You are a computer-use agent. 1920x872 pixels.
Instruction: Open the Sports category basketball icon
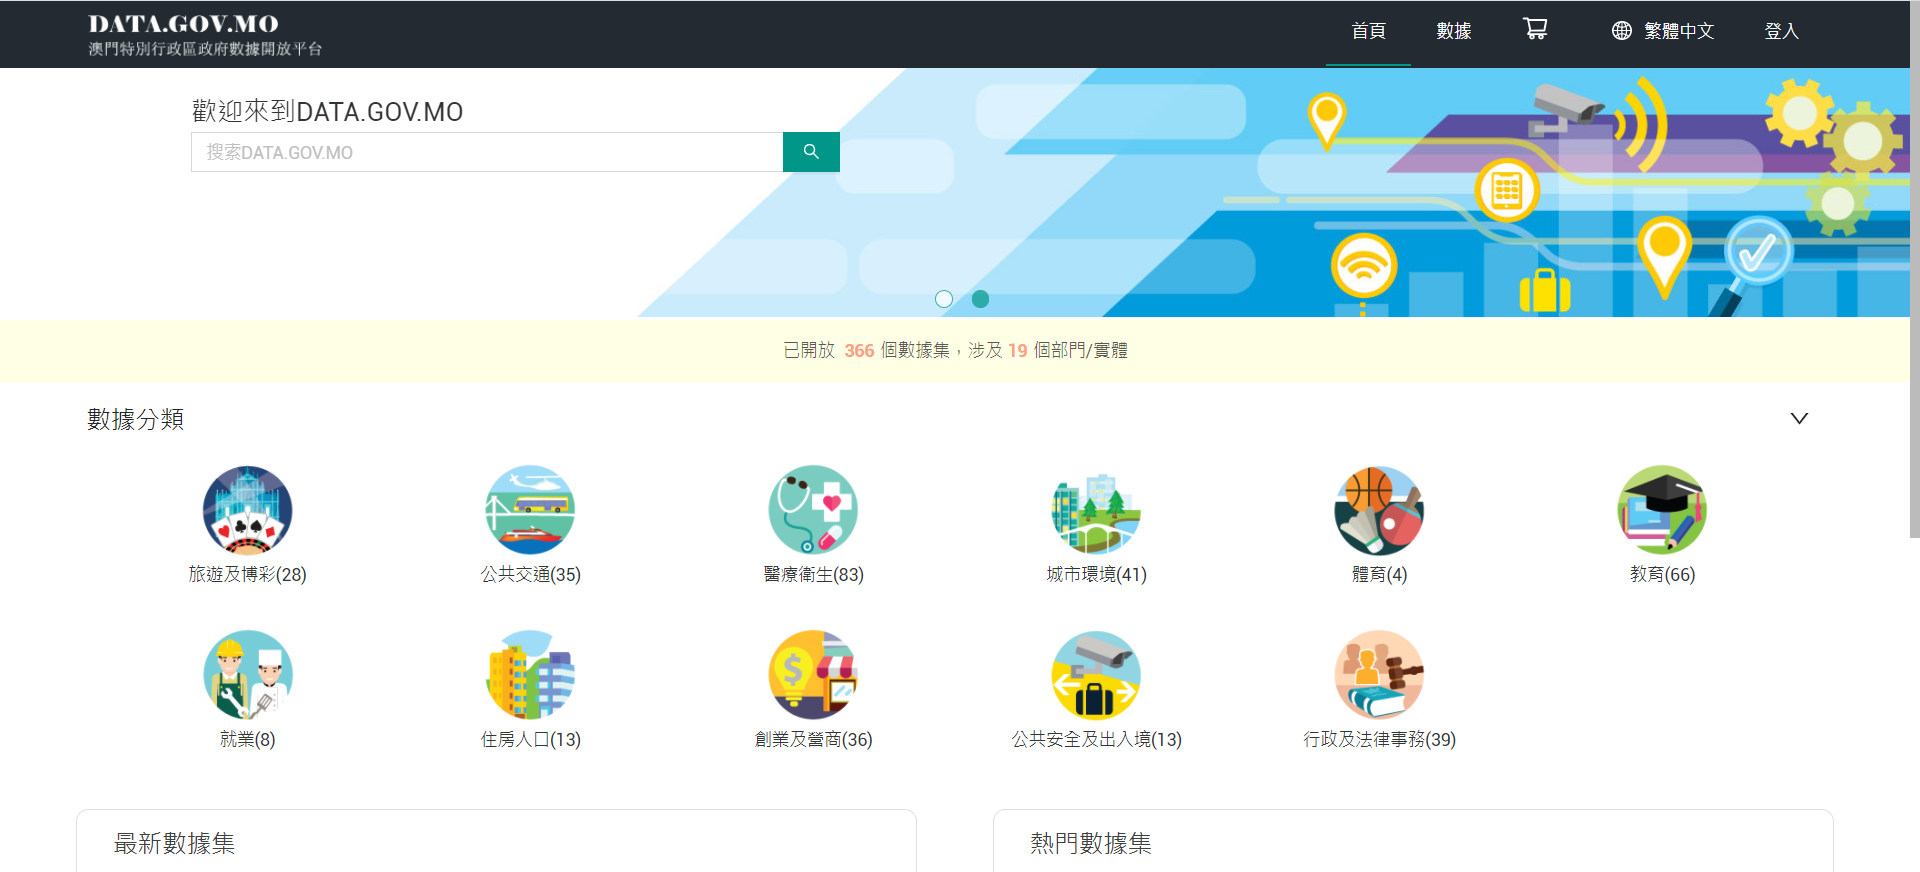click(1379, 510)
